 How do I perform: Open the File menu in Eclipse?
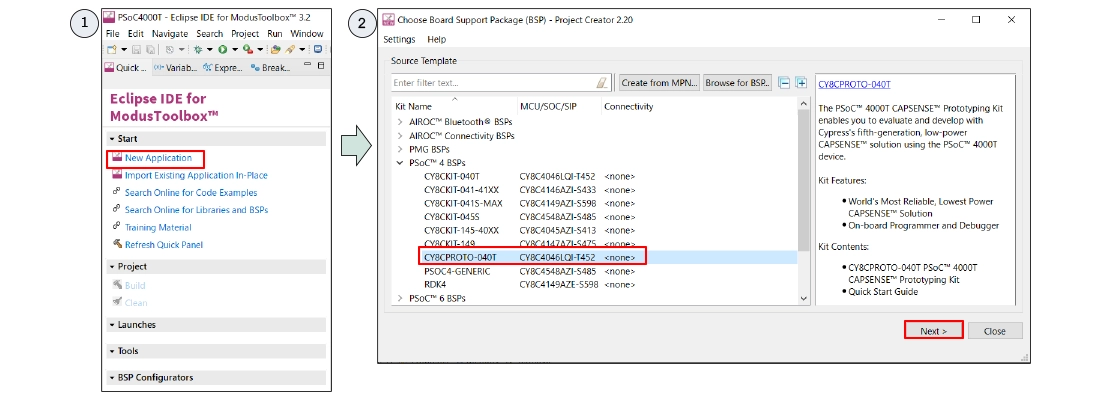click(112, 34)
